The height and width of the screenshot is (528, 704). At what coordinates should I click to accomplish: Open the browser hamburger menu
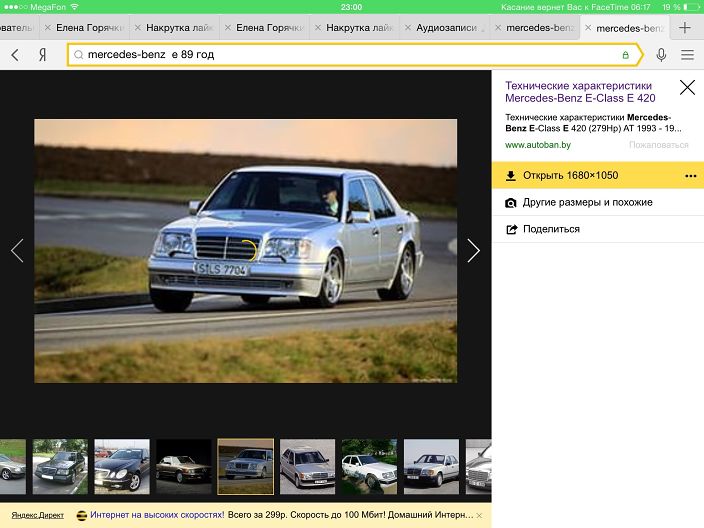(687, 55)
